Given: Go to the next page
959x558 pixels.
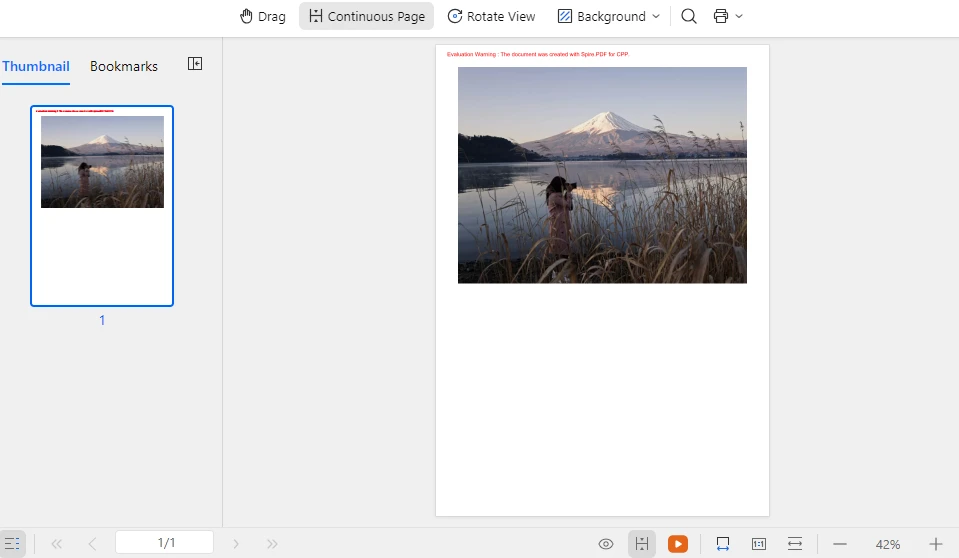Looking at the screenshot, I should tap(236, 544).
